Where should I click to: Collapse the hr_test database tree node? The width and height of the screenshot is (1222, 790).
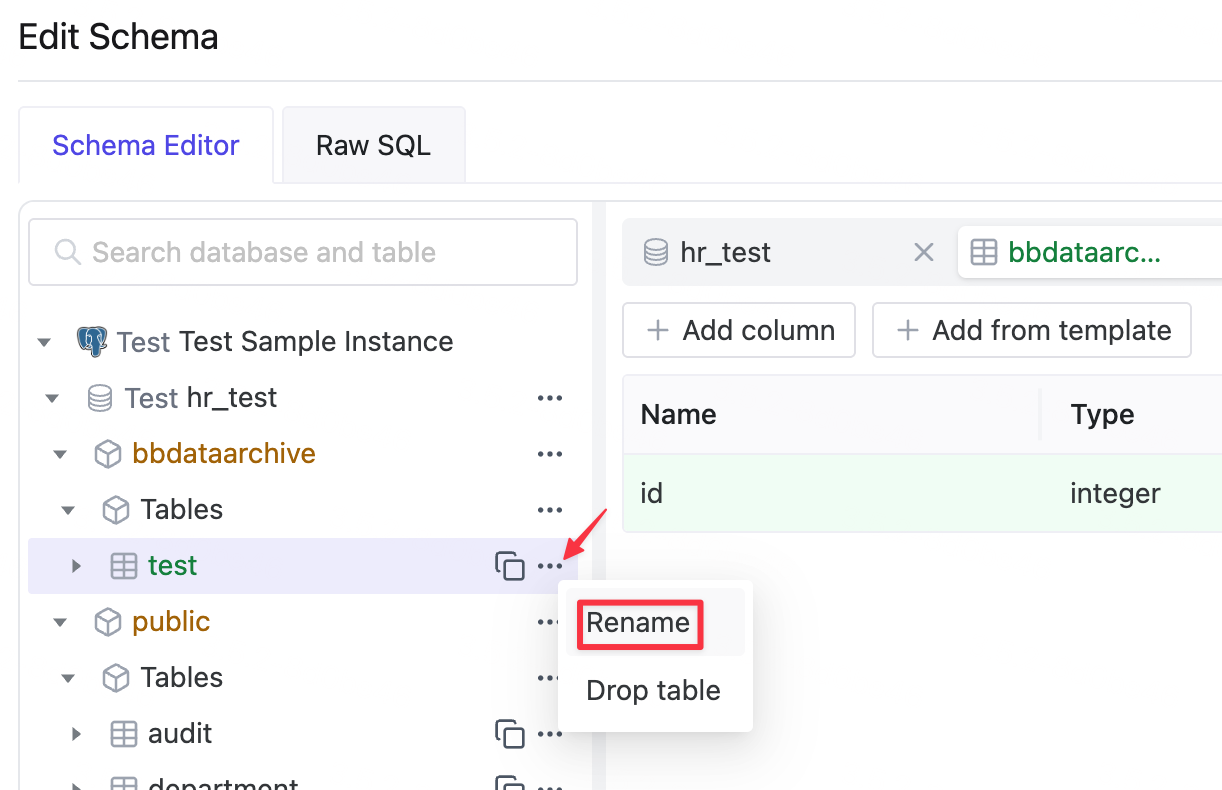(x=52, y=398)
